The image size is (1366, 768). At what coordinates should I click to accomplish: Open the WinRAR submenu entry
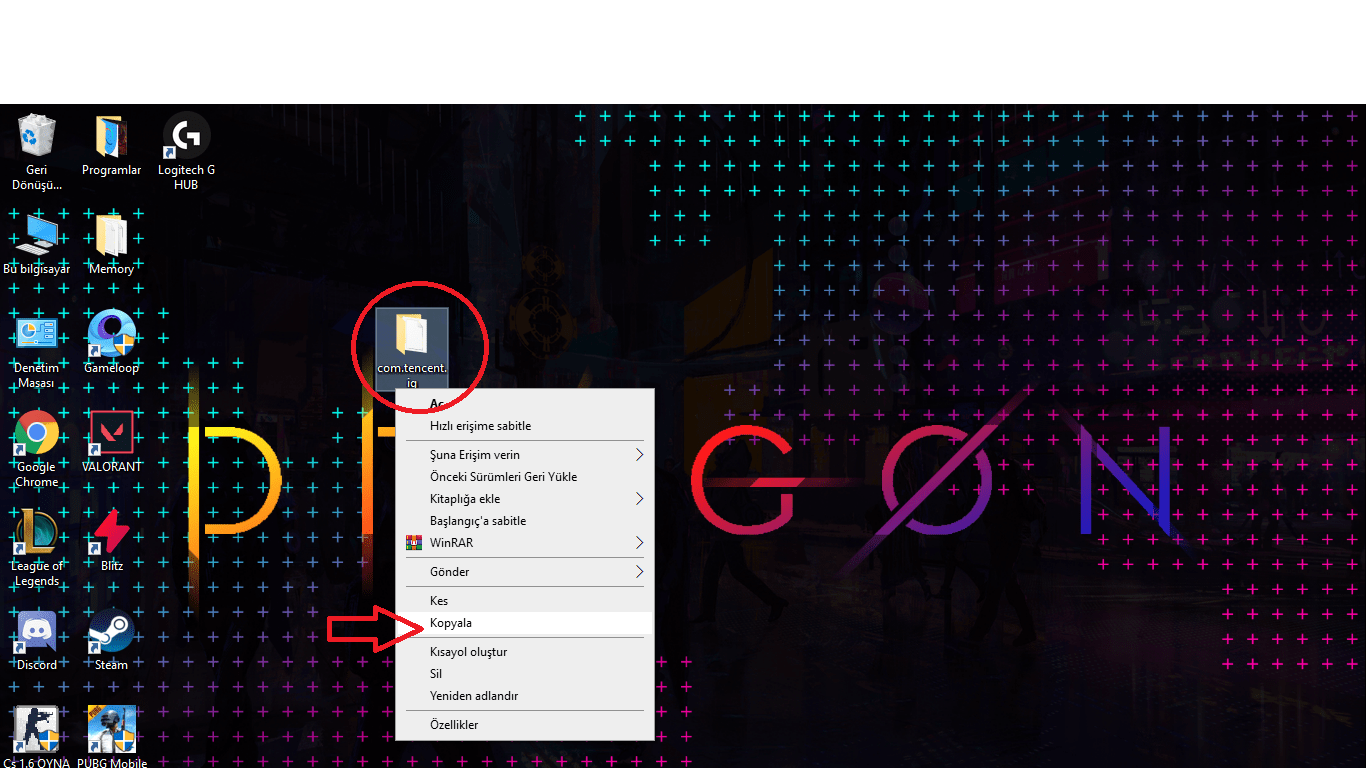point(525,543)
